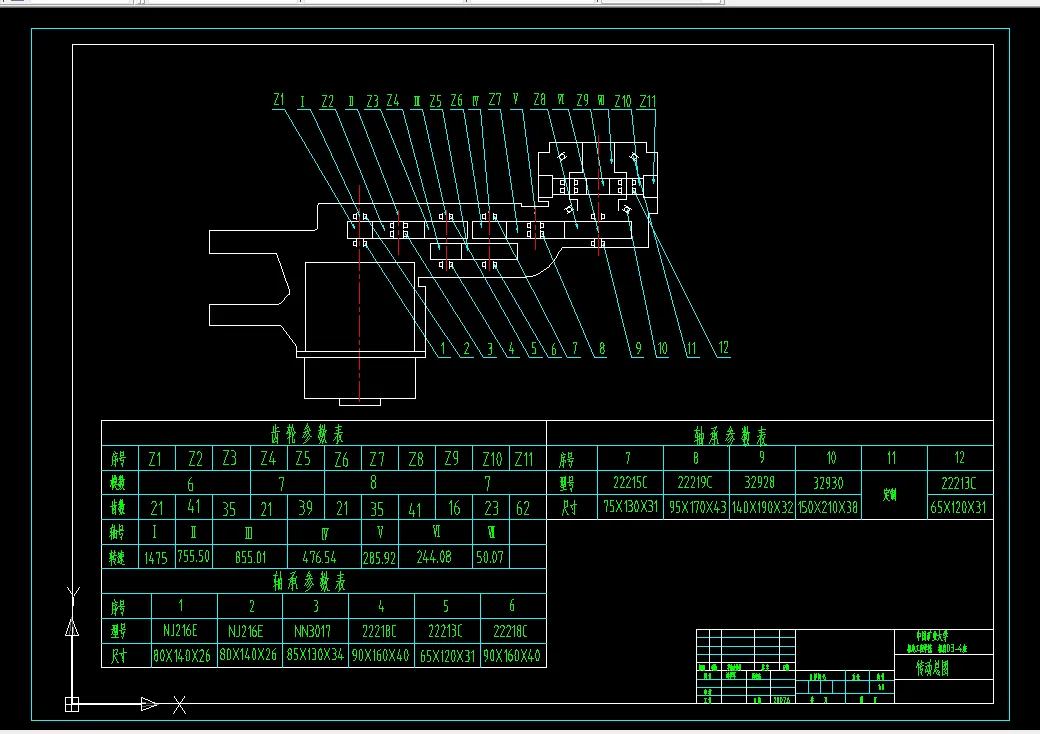Select speed value 755.50
The image size is (1040, 734).
[194, 556]
